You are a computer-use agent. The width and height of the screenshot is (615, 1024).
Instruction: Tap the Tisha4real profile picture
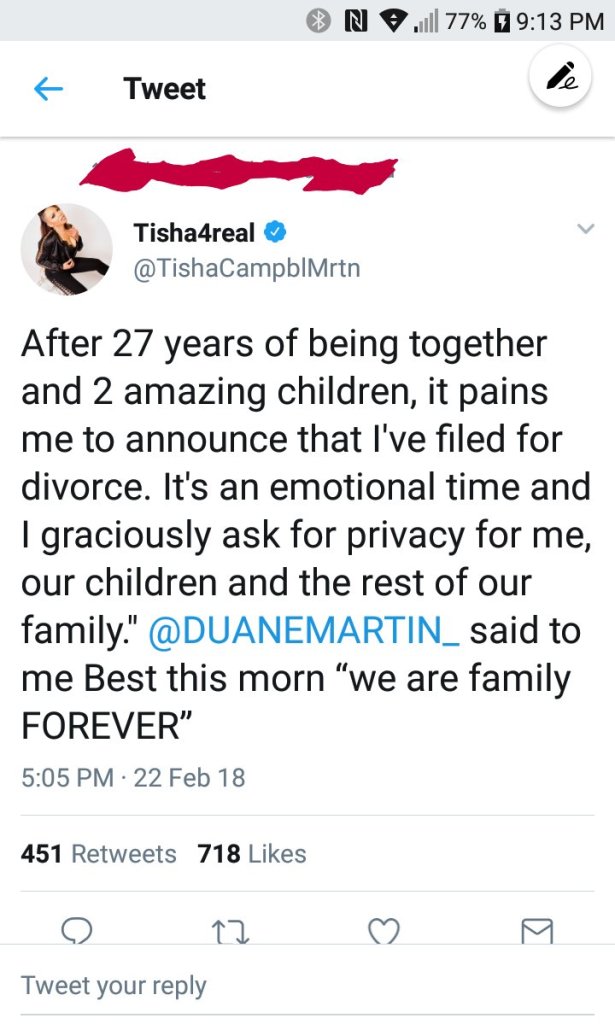tap(66, 249)
